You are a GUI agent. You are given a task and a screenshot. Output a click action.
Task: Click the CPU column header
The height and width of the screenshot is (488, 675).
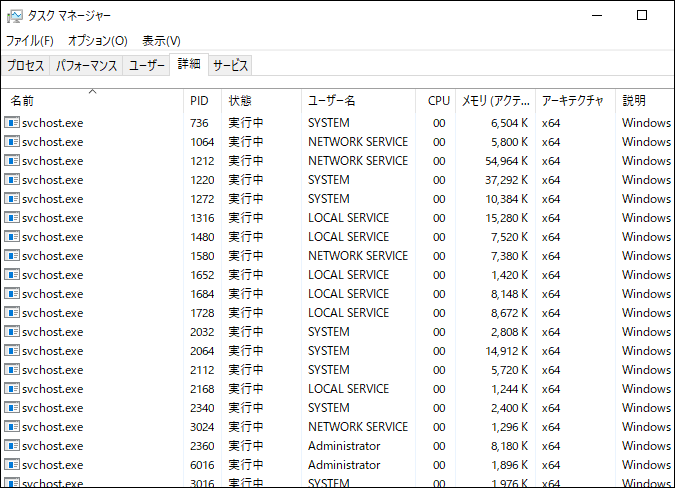[439, 101]
